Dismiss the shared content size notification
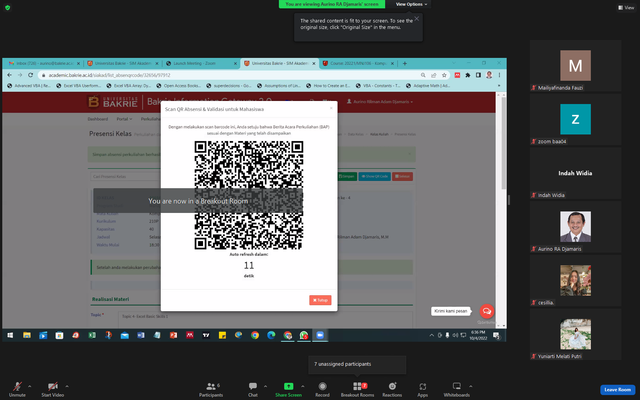The width and height of the screenshot is (640, 400). pos(416,18)
